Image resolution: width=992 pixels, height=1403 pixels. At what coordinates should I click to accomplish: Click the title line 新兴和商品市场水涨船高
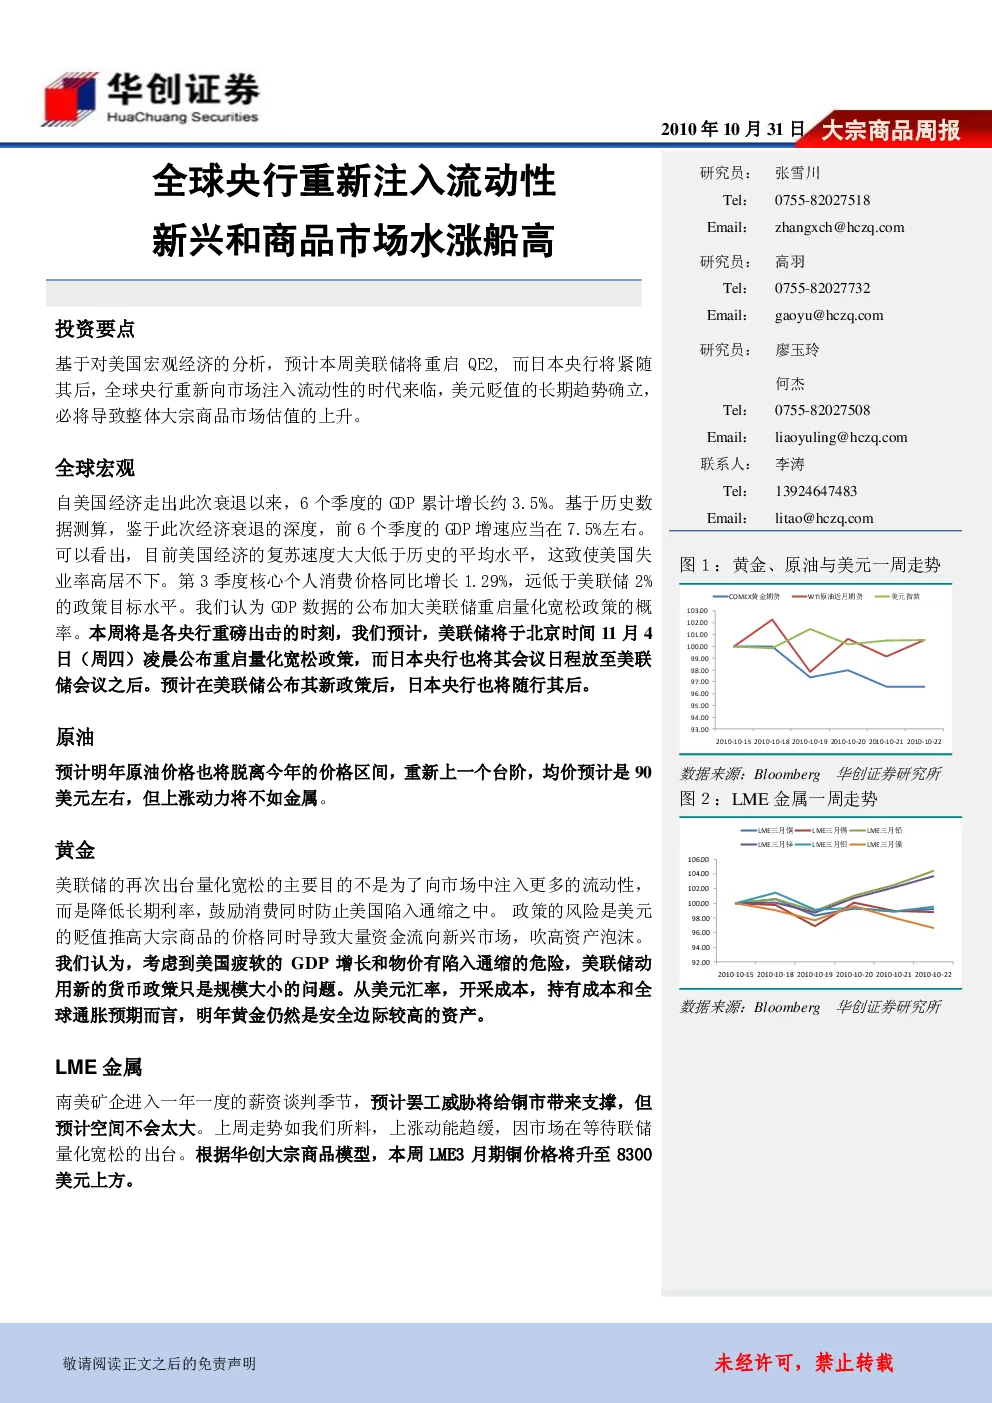(x=353, y=241)
